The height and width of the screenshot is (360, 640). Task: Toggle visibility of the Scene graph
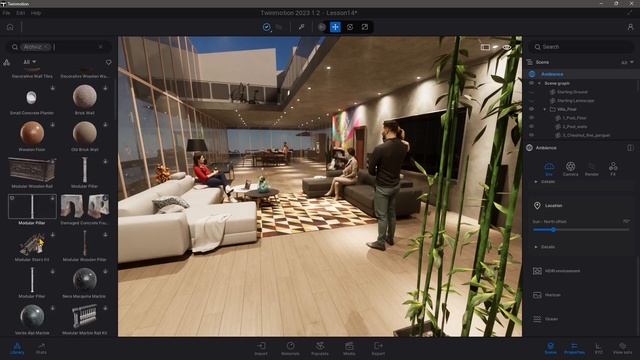(x=531, y=83)
